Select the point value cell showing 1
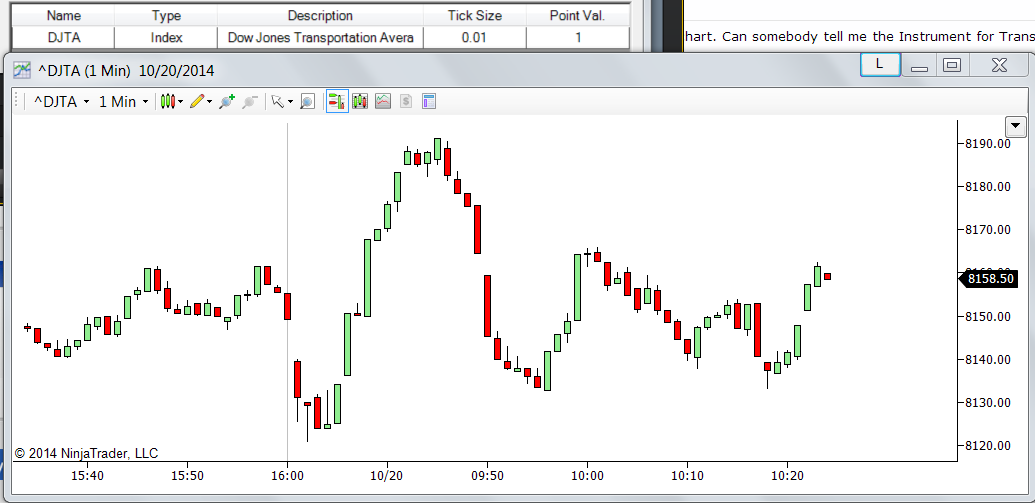1035x503 pixels. 578,38
